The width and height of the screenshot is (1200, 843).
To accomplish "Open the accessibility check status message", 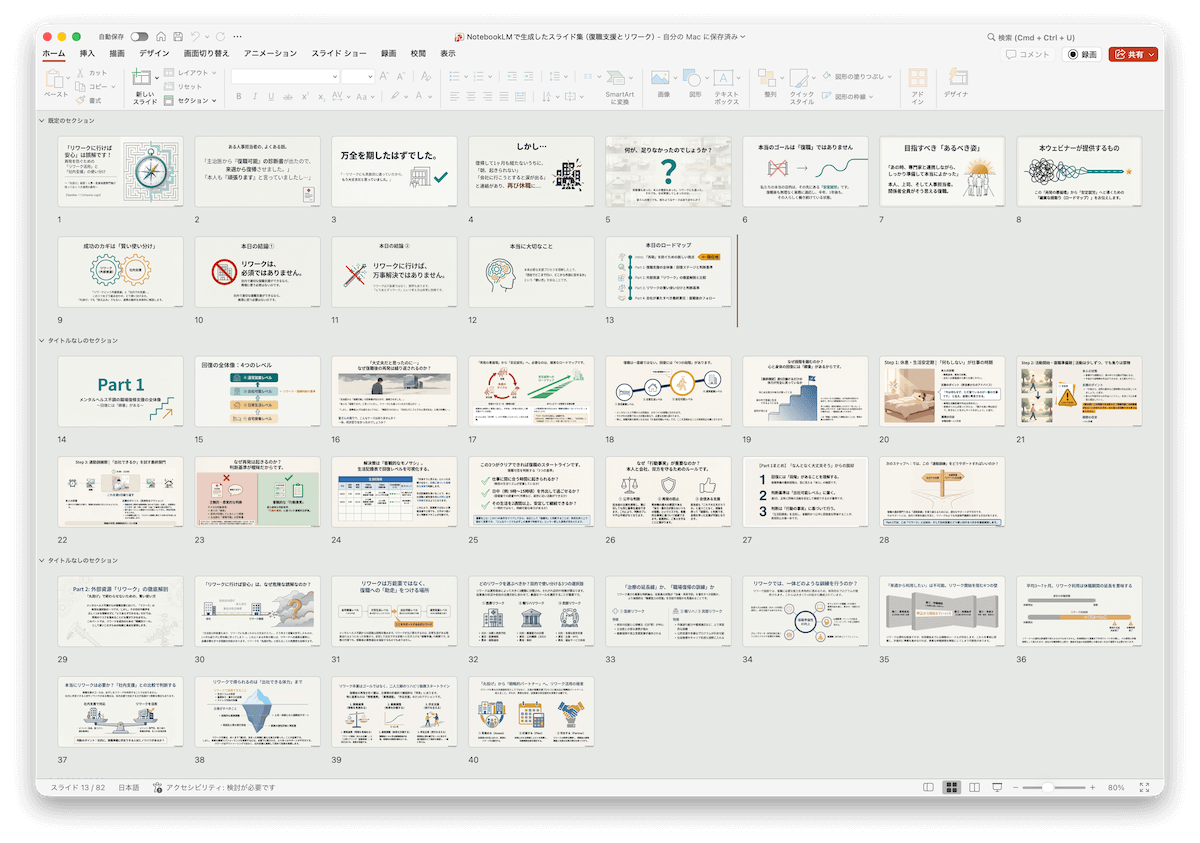I will click(214, 788).
